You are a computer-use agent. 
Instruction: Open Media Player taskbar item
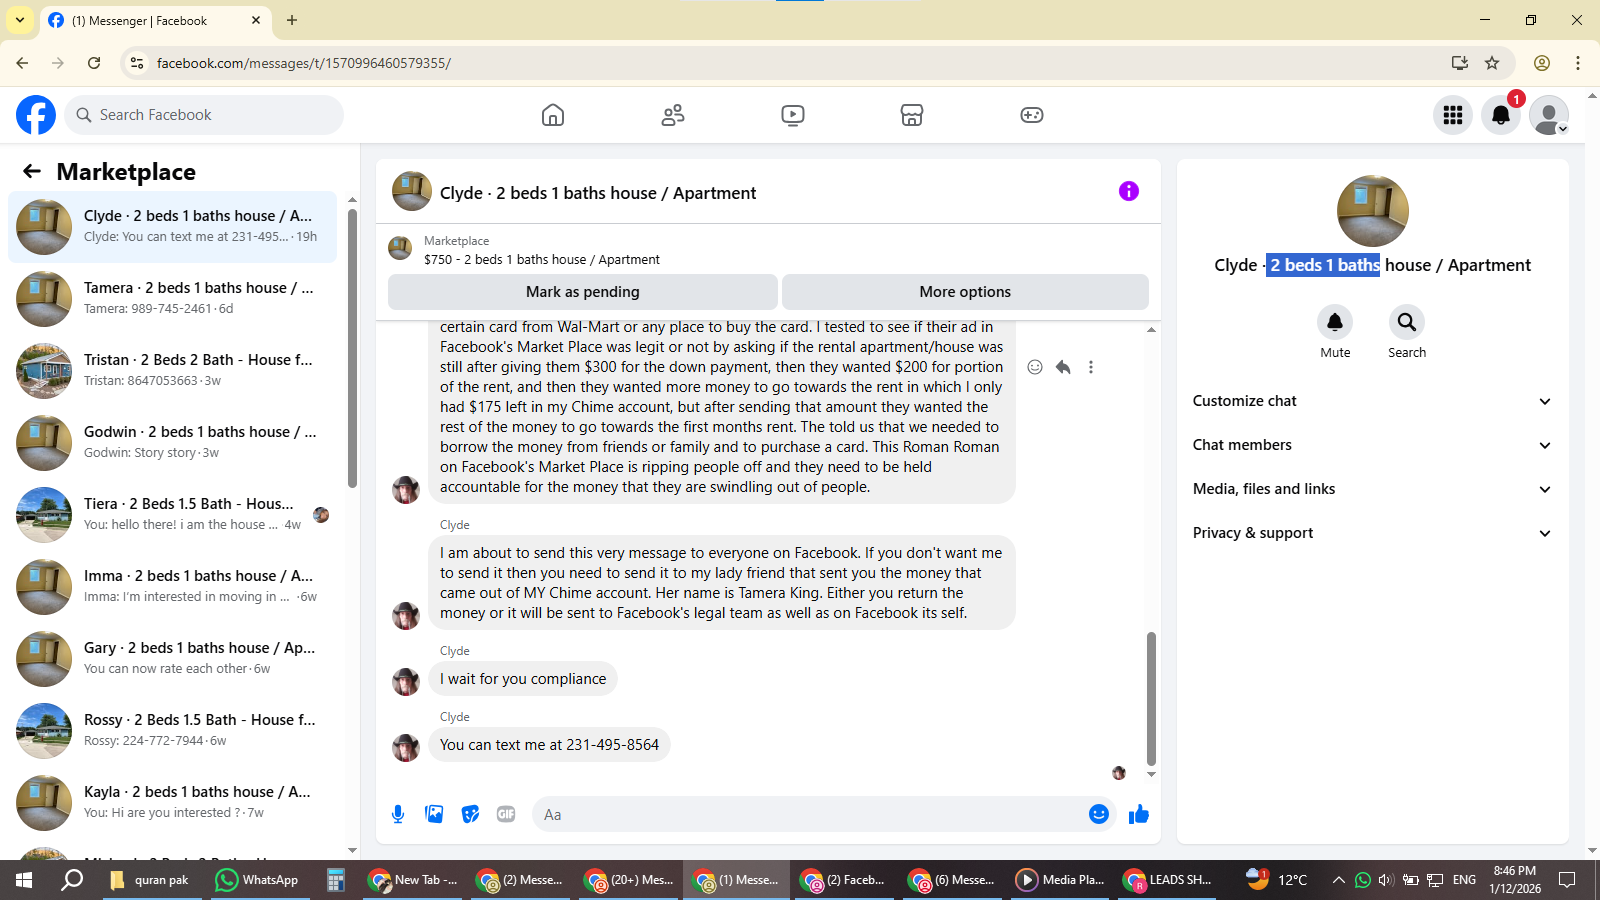[1061, 880]
